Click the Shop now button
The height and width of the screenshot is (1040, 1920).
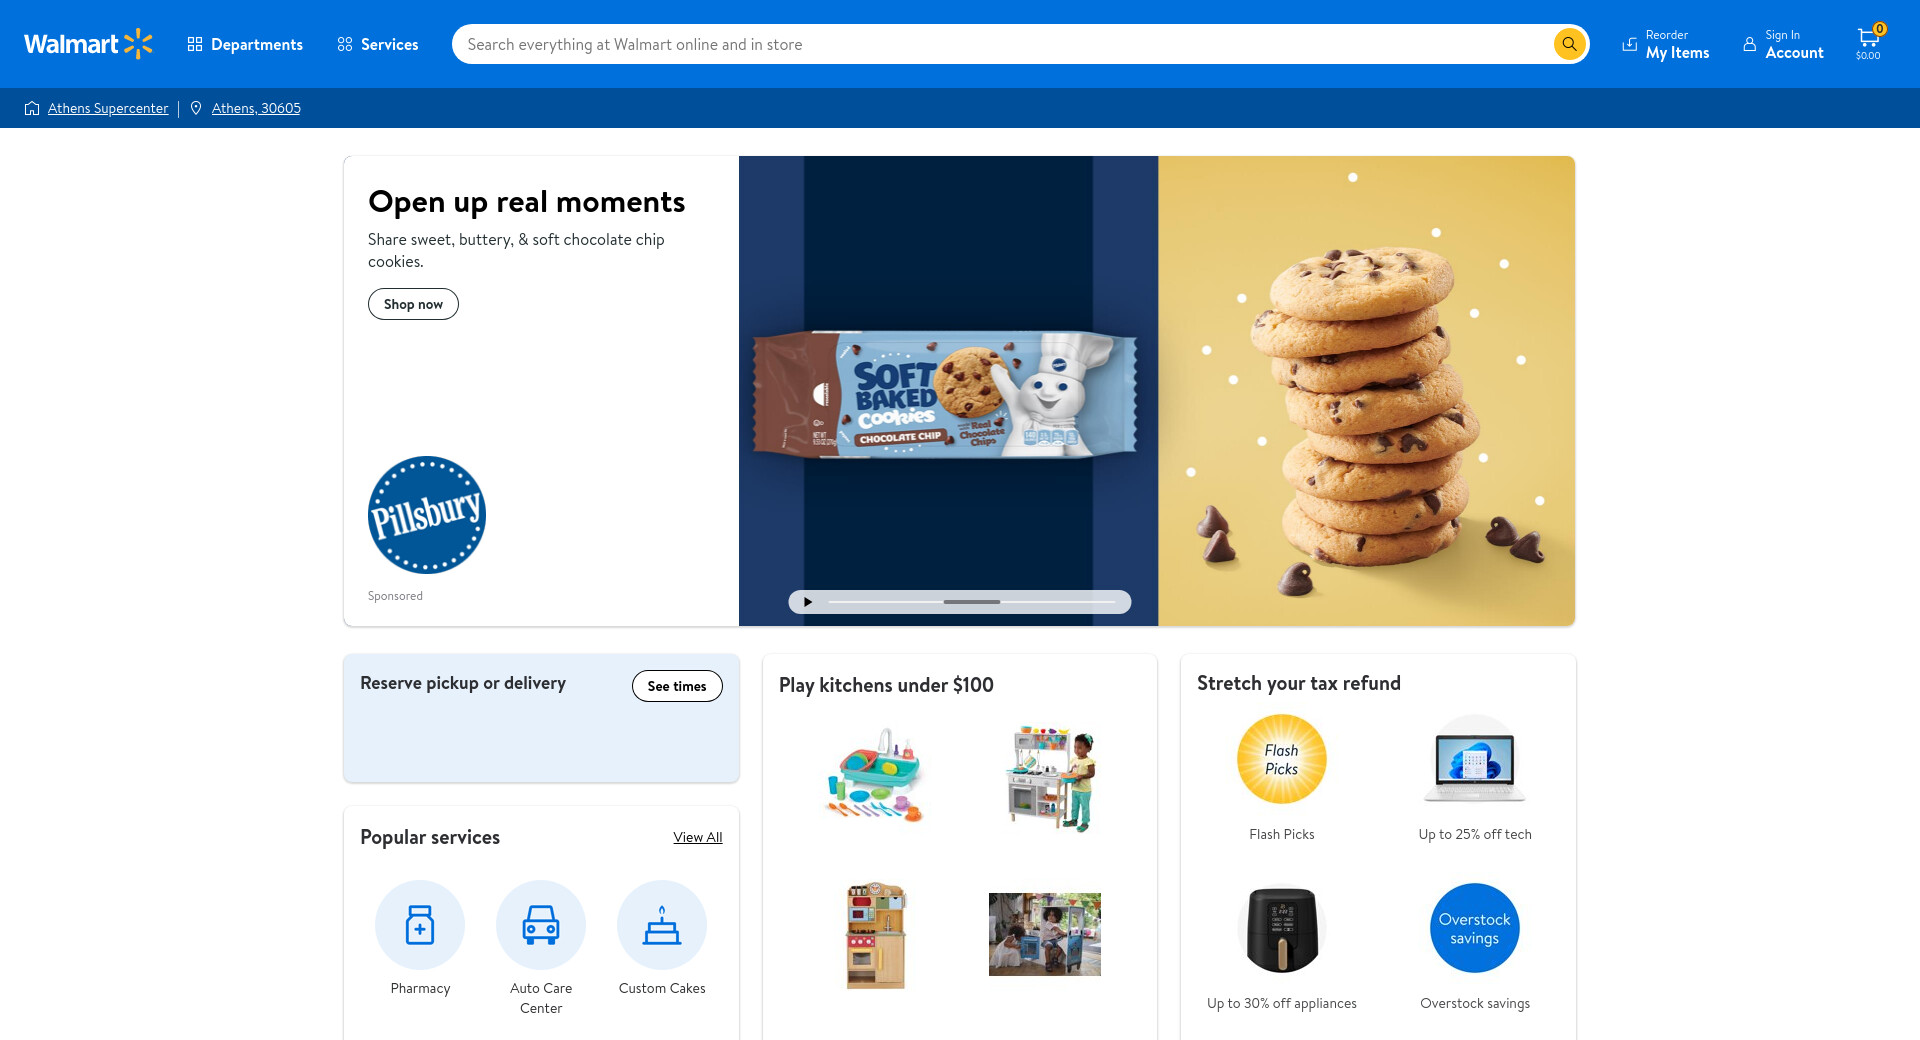point(413,304)
